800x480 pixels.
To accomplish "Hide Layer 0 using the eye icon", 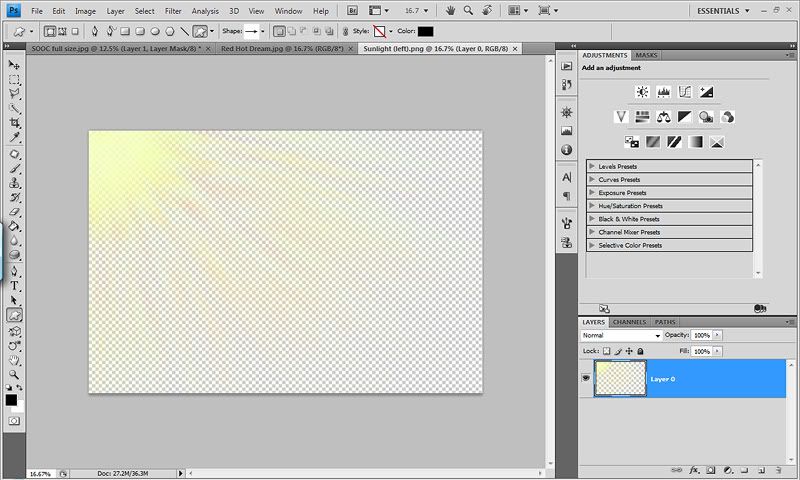I will coord(585,379).
